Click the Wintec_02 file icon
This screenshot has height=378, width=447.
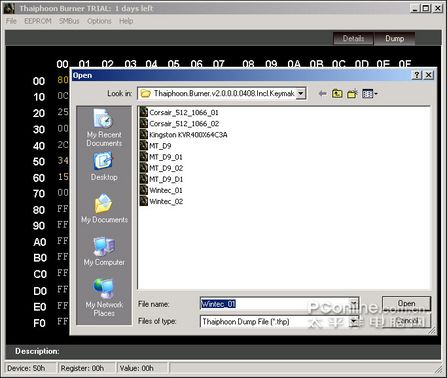point(144,201)
